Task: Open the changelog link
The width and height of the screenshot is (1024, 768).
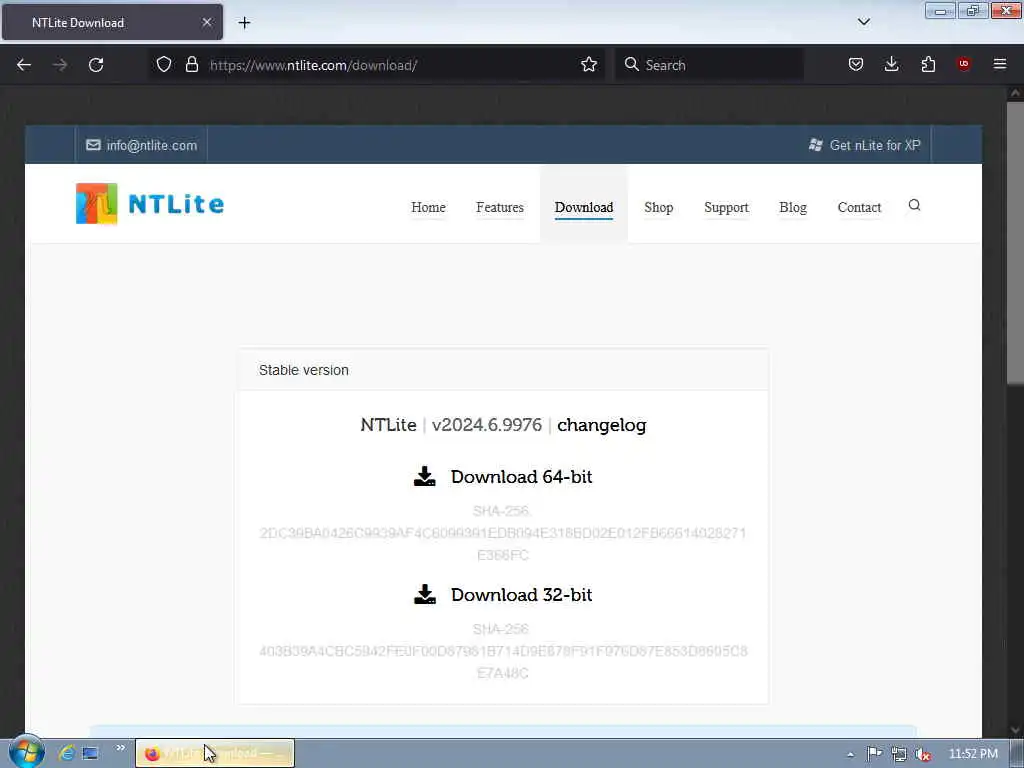Action: click(601, 425)
